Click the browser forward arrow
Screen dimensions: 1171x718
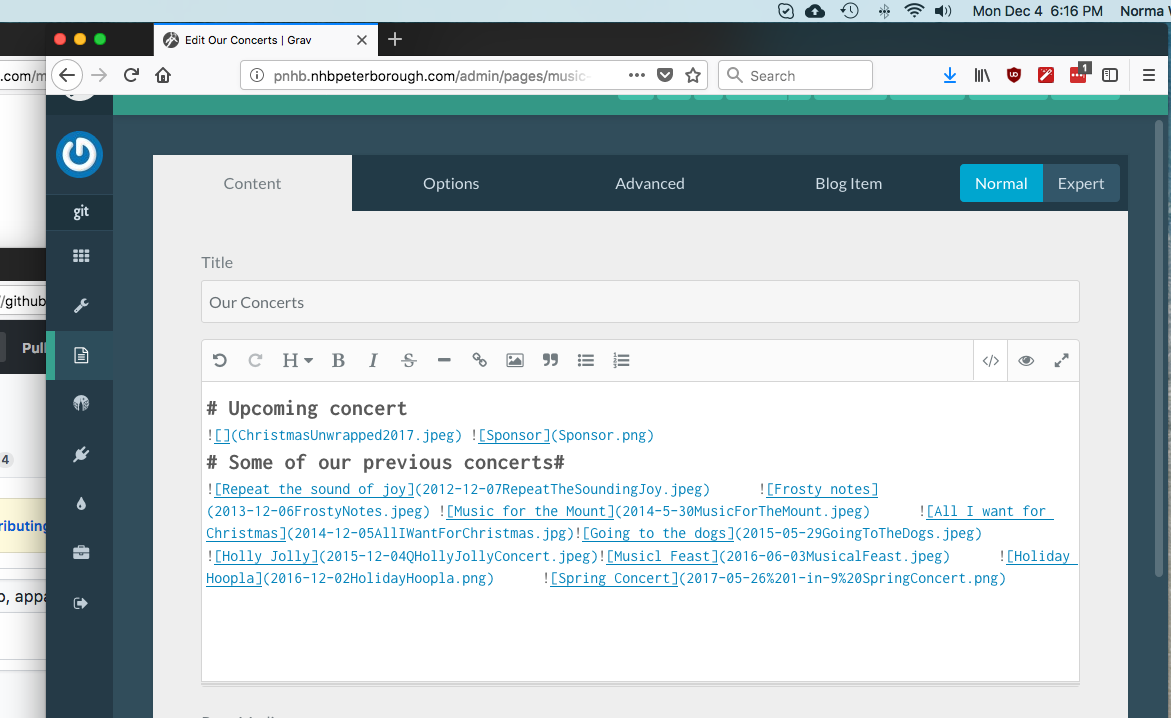(x=99, y=75)
